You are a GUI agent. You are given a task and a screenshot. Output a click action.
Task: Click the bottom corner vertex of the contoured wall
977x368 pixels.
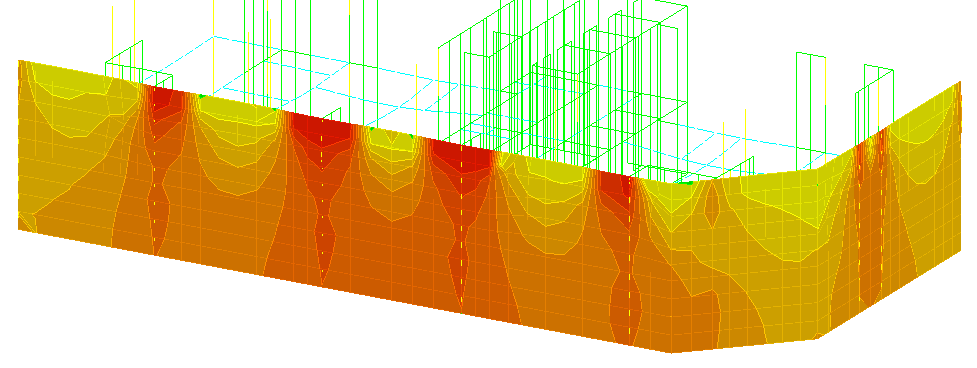[x=671, y=353]
